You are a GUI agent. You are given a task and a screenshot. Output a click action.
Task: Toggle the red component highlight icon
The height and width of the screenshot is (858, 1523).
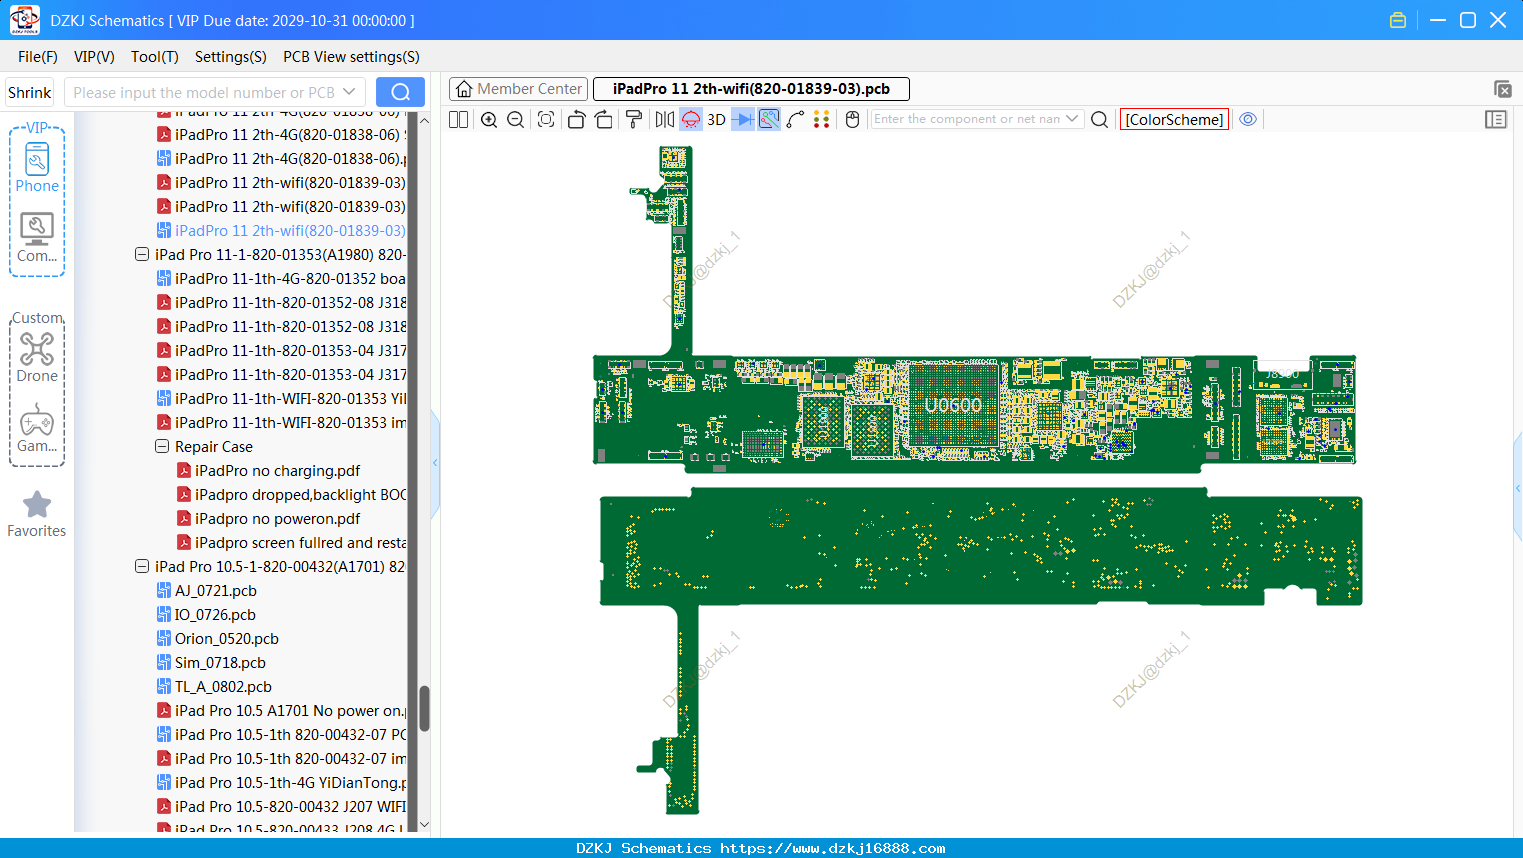point(691,119)
